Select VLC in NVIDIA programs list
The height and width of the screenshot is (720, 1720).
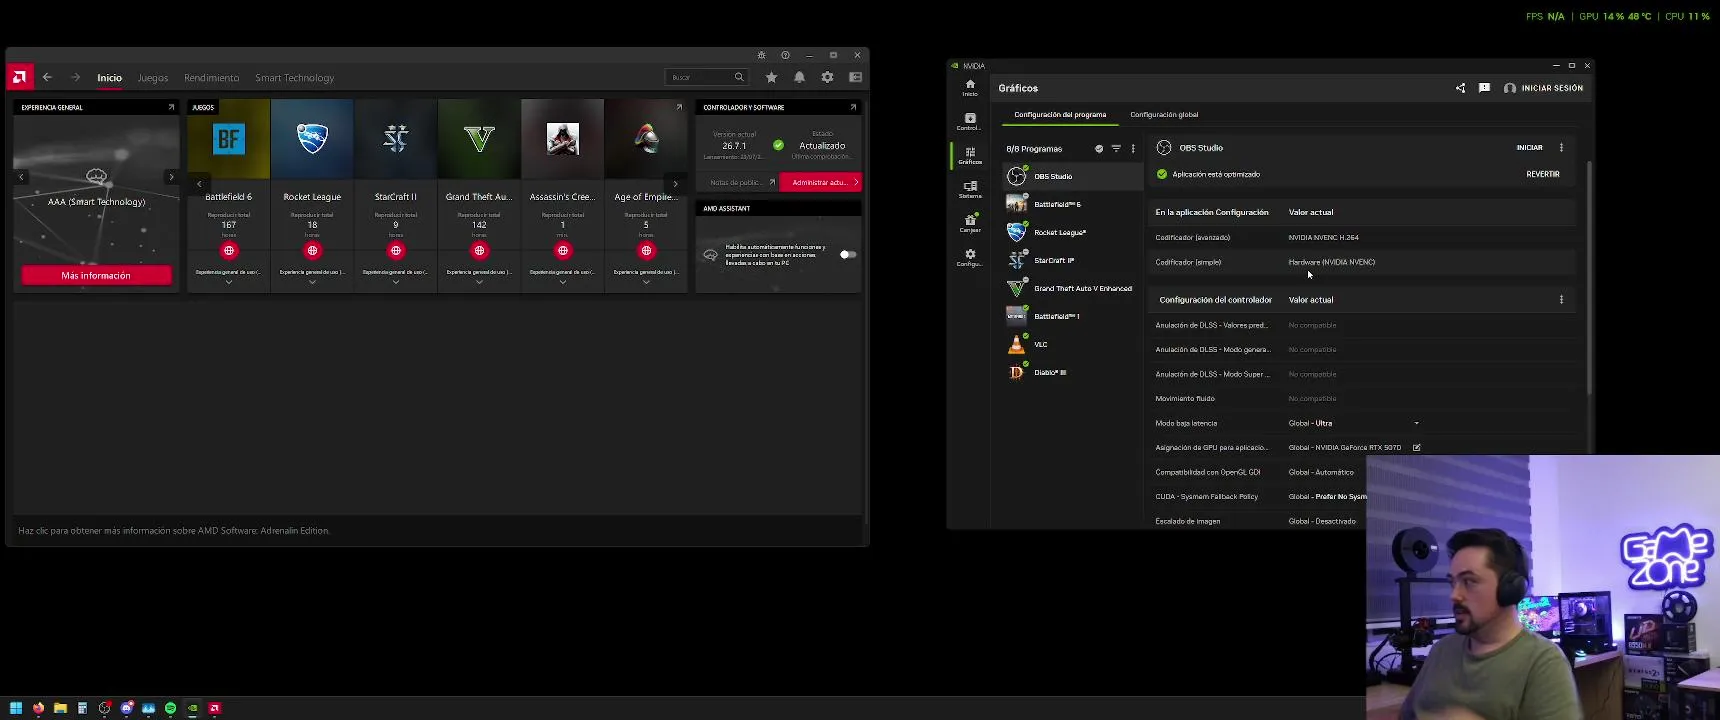1072,344
